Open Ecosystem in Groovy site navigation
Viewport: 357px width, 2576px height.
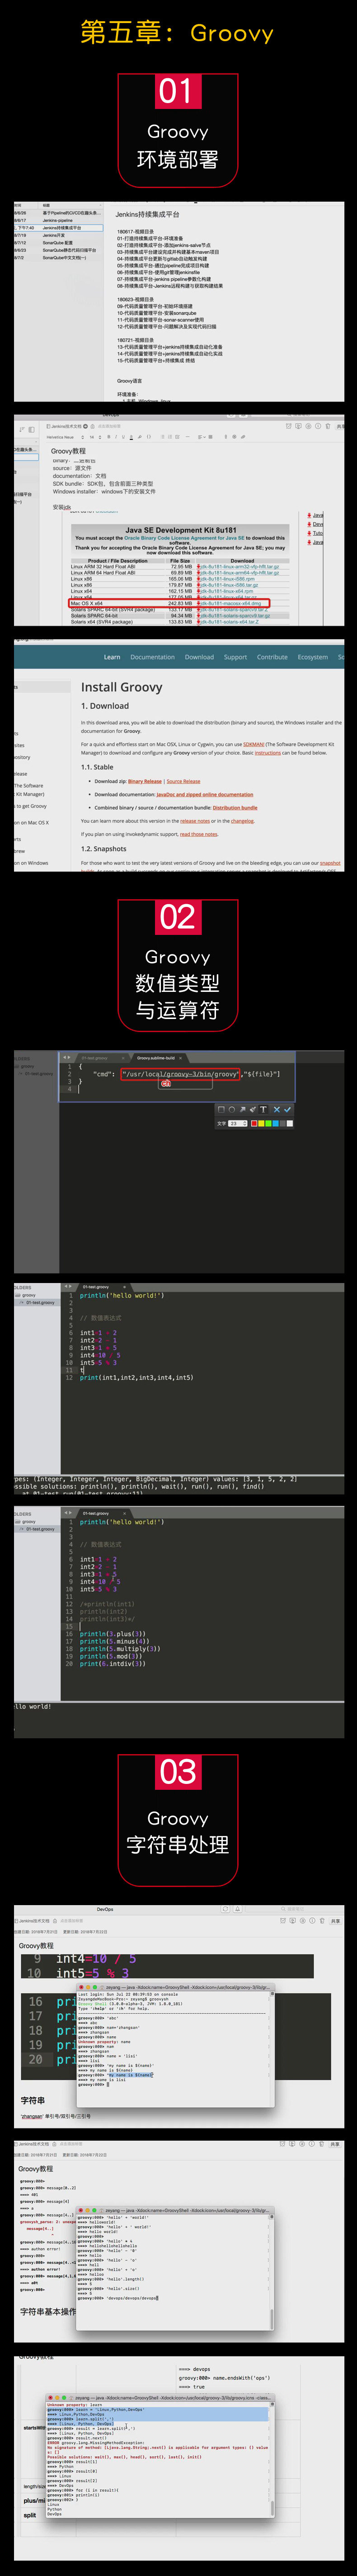pyautogui.click(x=313, y=657)
